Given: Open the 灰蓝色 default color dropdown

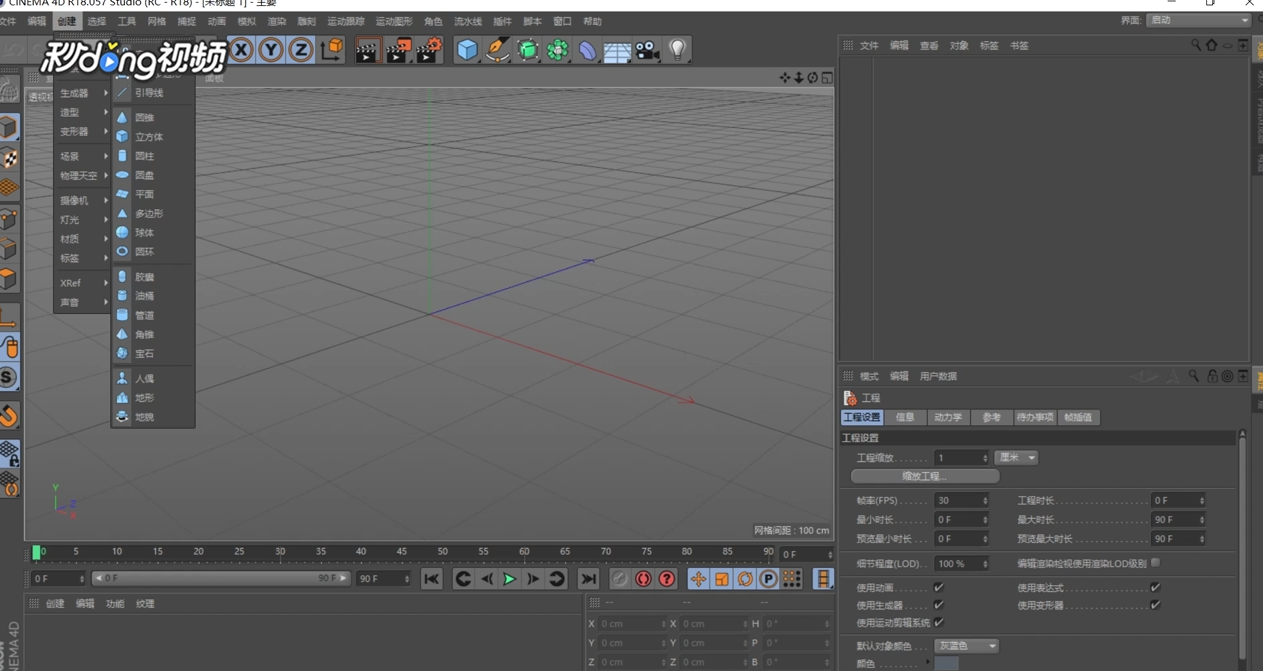Looking at the screenshot, I should click(966, 646).
